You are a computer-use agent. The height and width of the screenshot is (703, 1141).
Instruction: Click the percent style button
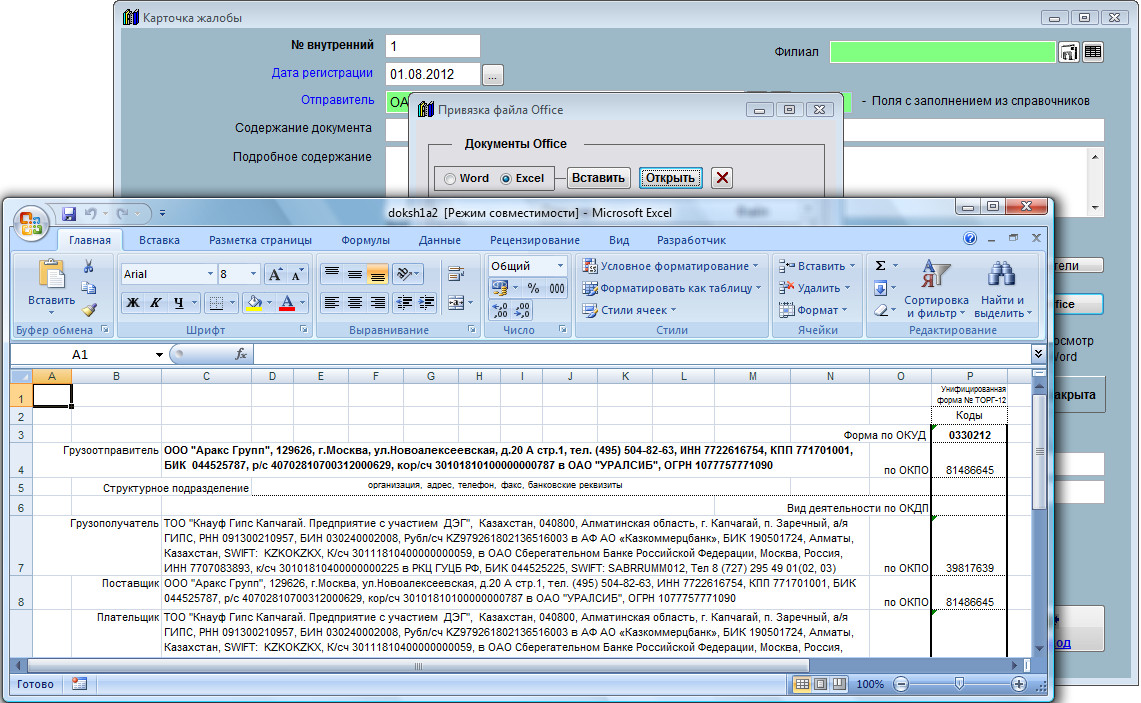[533, 288]
